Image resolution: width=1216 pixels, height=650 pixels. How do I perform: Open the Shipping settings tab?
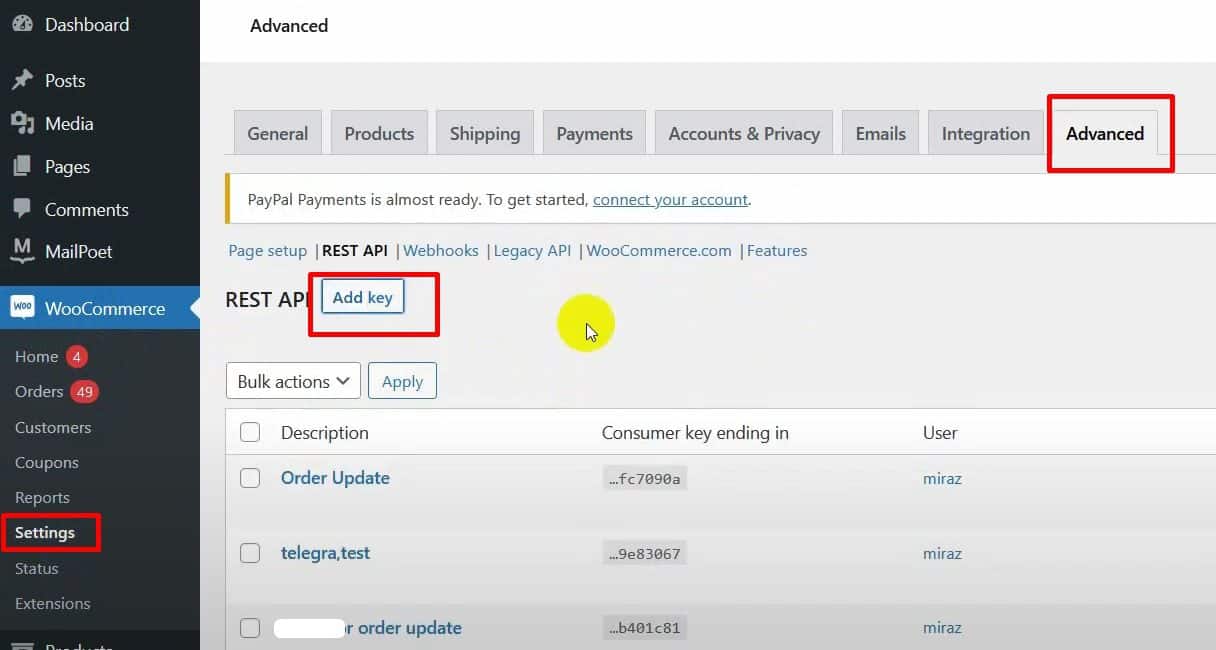pyautogui.click(x=484, y=134)
